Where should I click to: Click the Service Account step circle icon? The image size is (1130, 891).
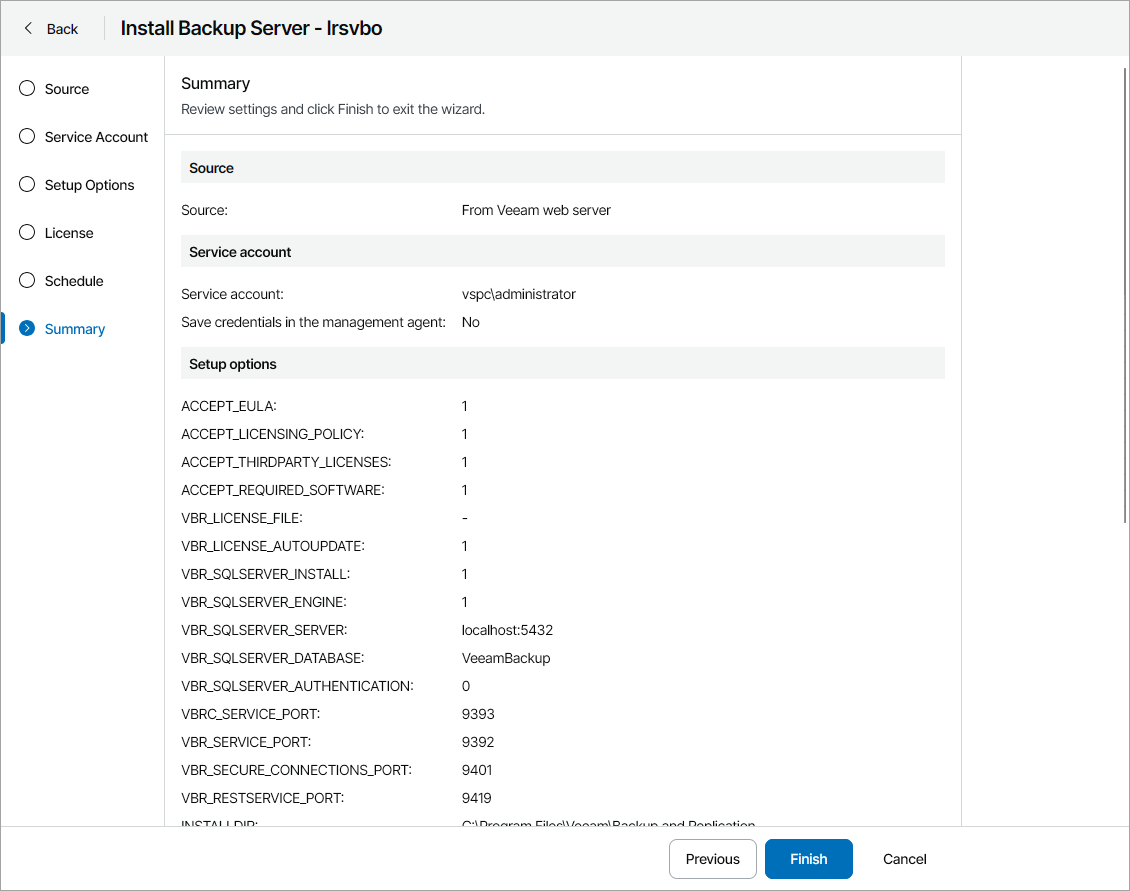coord(26,136)
